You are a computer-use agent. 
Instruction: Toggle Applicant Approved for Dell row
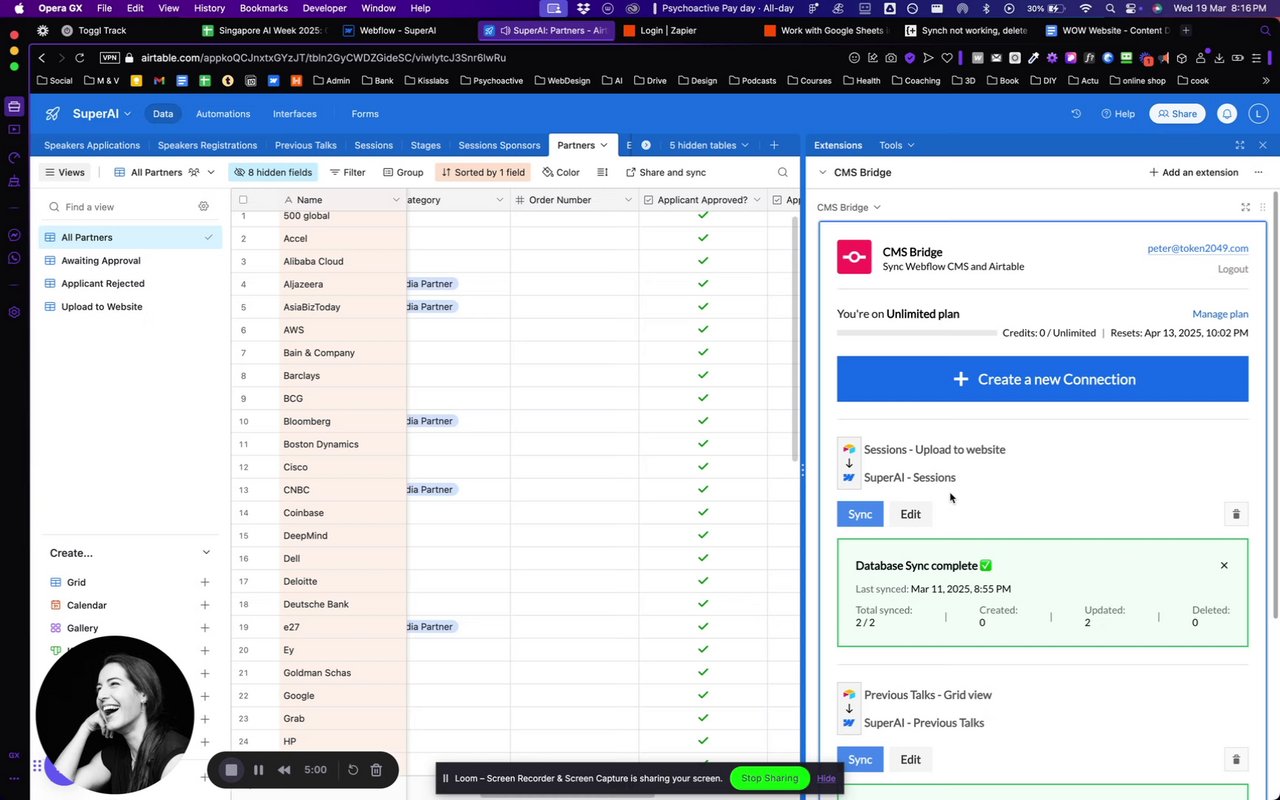(703, 558)
